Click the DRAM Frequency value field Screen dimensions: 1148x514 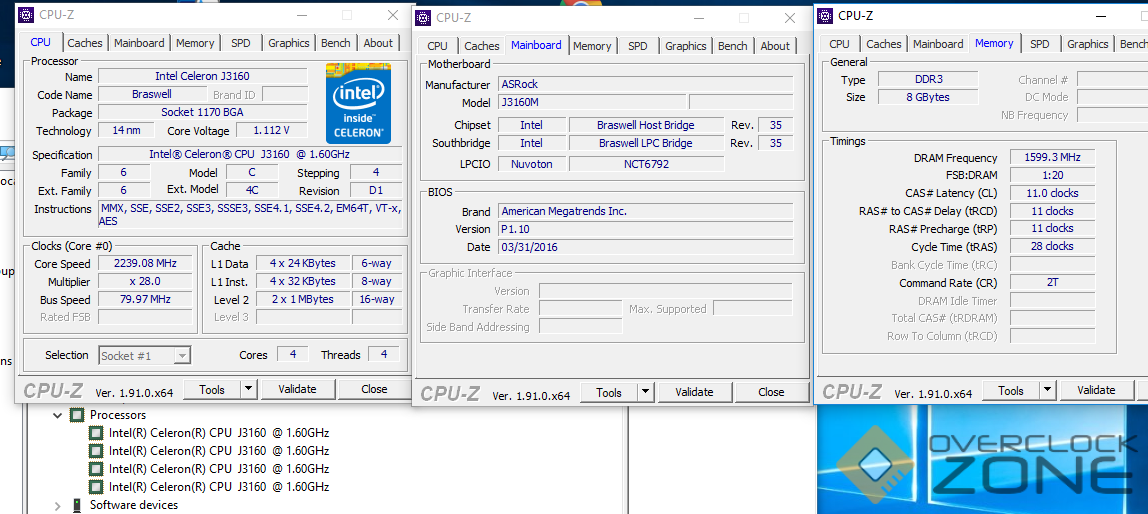click(x=1052, y=158)
